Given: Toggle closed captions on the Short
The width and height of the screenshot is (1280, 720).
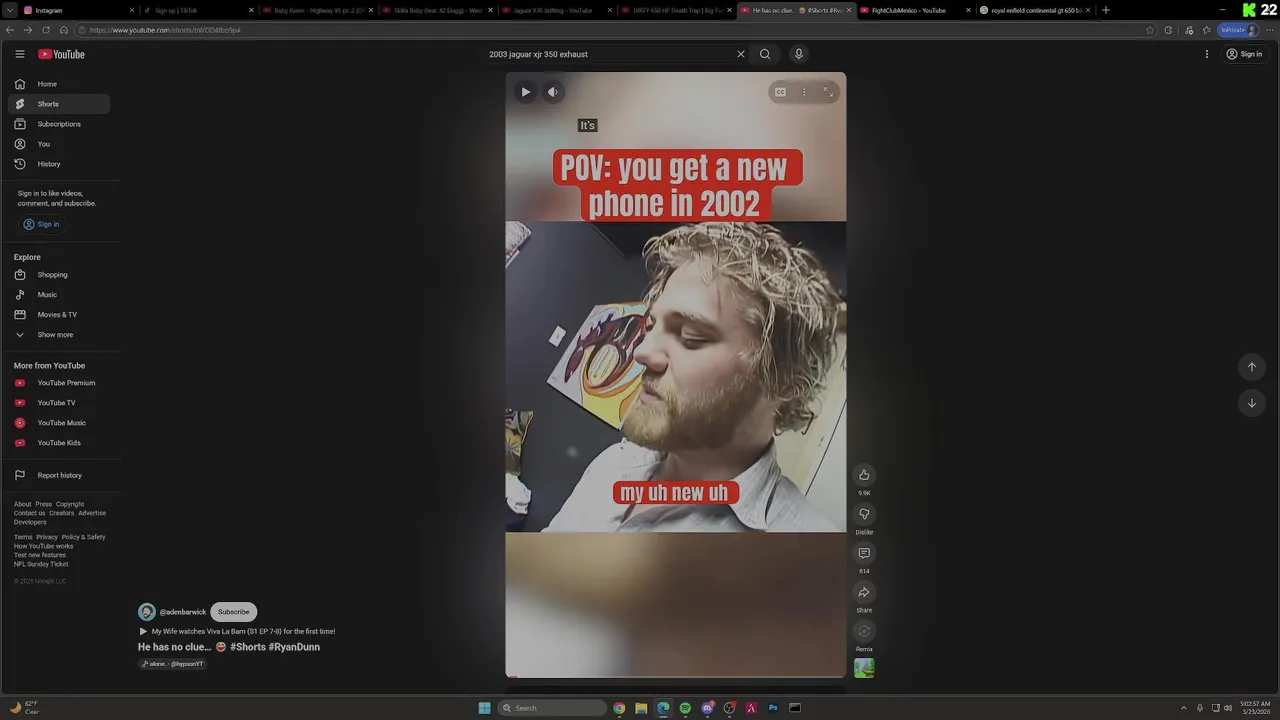Looking at the screenshot, I should point(780,92).
